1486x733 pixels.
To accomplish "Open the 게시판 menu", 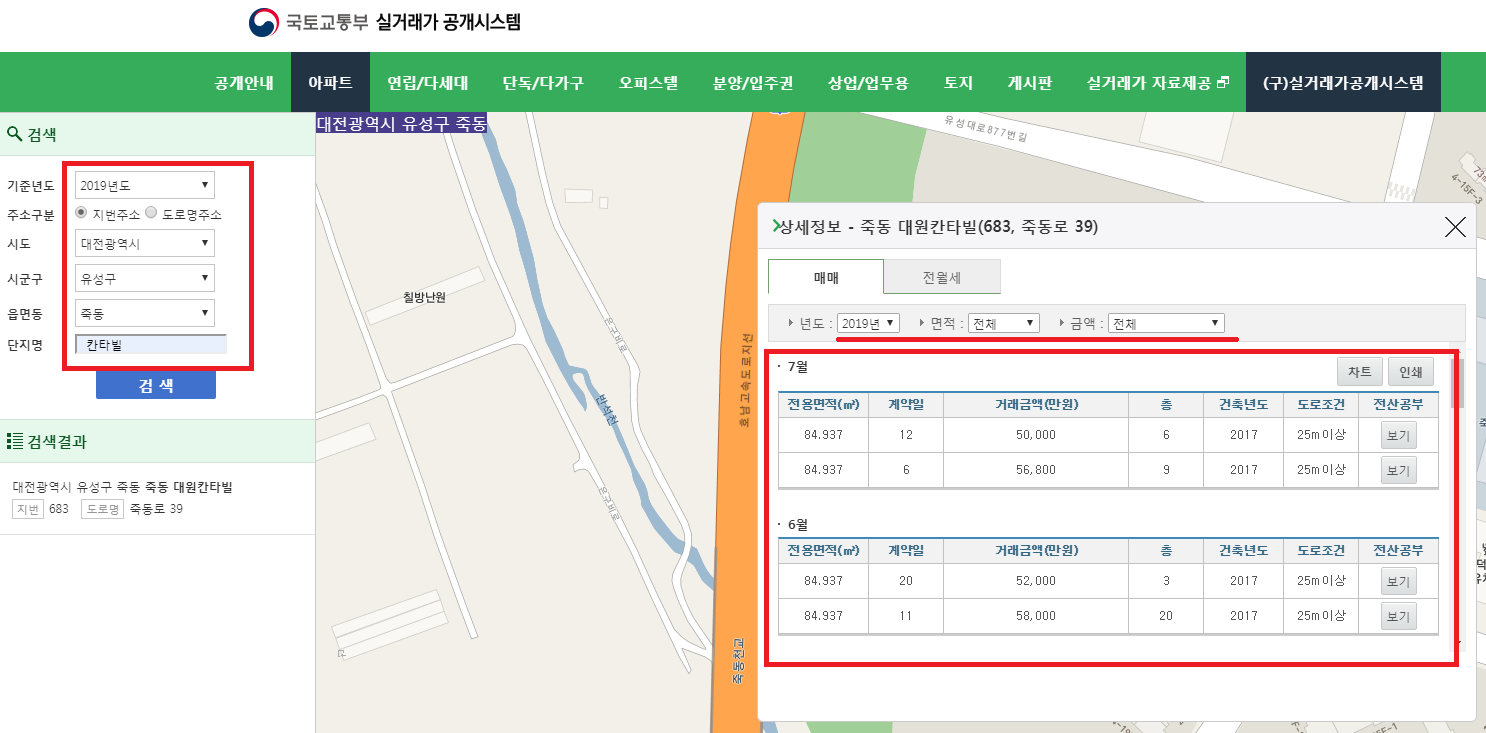I will tap(1029, 83).
